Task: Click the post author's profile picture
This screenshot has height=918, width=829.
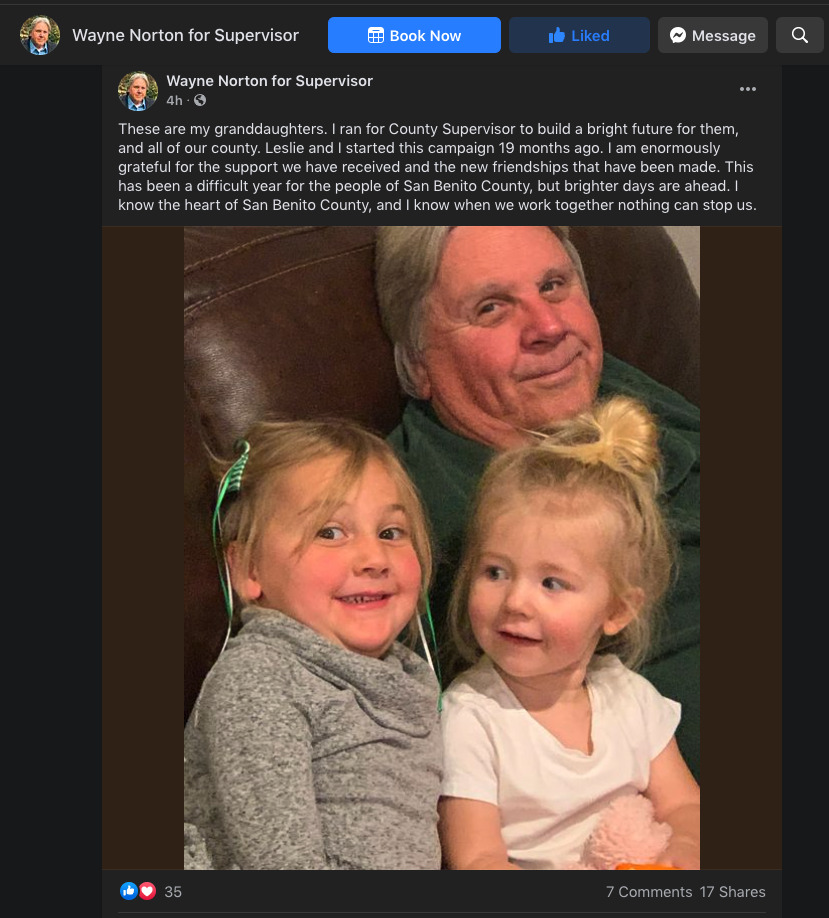Action: pos(138,90)
